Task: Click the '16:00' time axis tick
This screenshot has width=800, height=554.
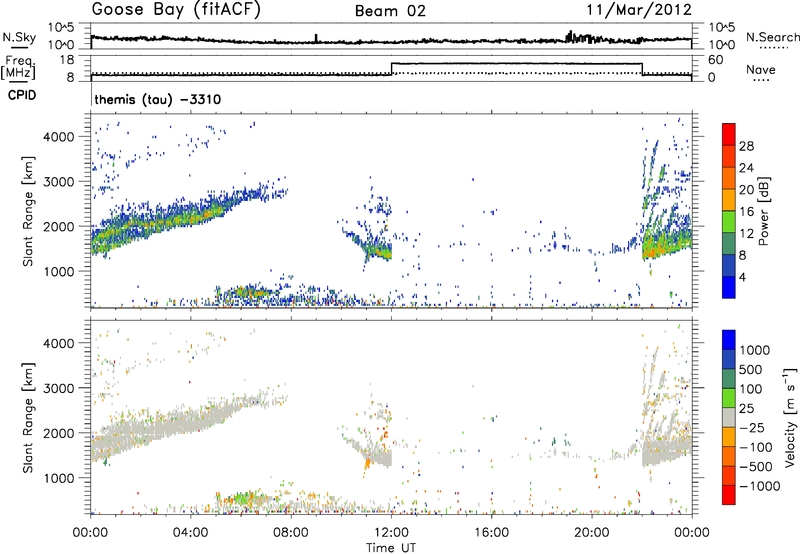Action: click(491, 532)
